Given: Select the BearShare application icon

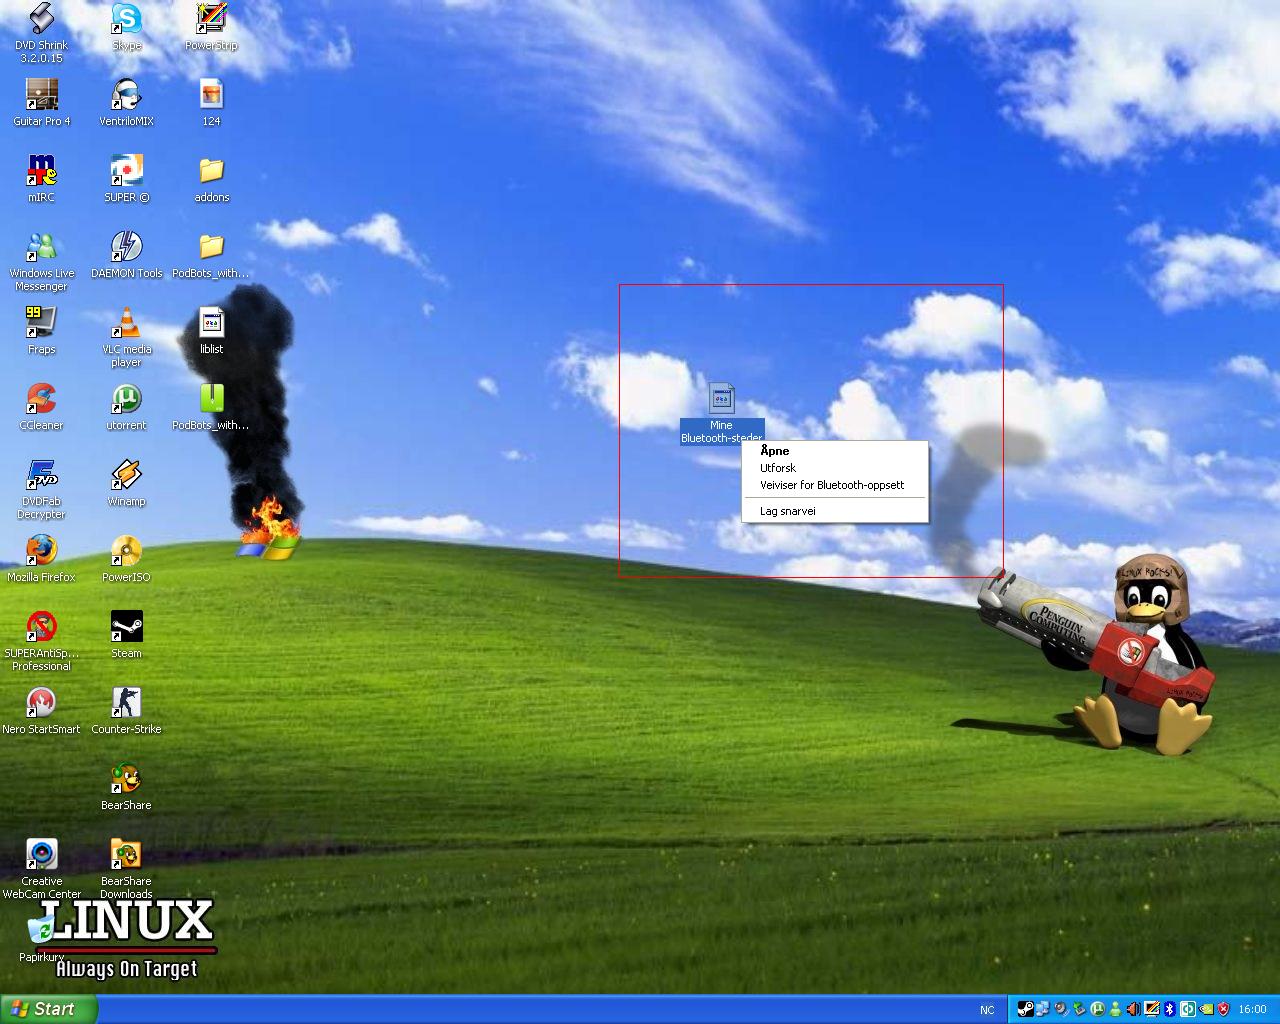Looking at the screenshot, I should tap(126, 786).
